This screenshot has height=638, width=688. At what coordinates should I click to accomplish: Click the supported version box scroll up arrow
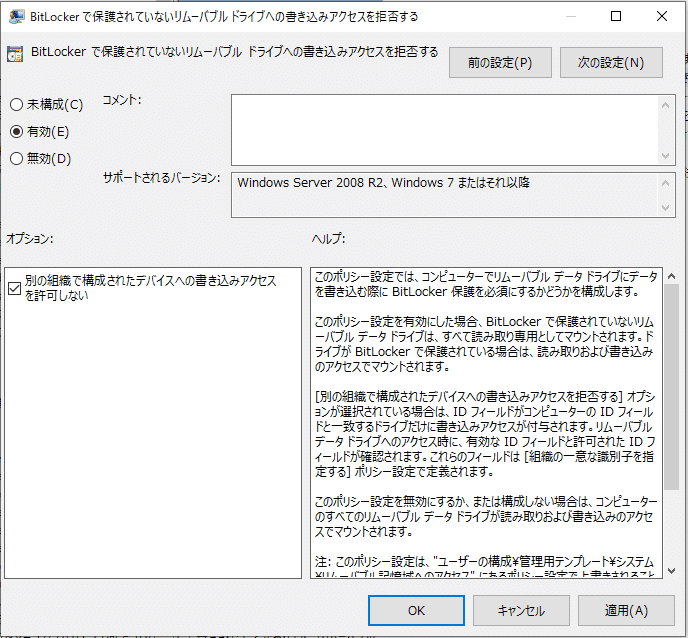665,183
